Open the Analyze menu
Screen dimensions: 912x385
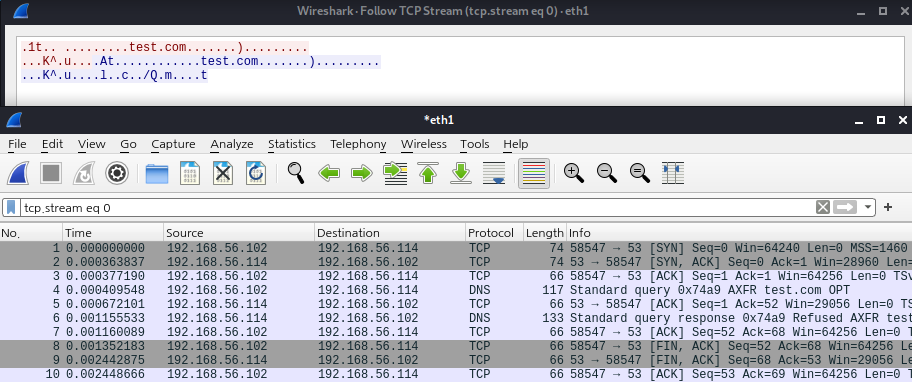pyautogui.click(x=231, y=144)
